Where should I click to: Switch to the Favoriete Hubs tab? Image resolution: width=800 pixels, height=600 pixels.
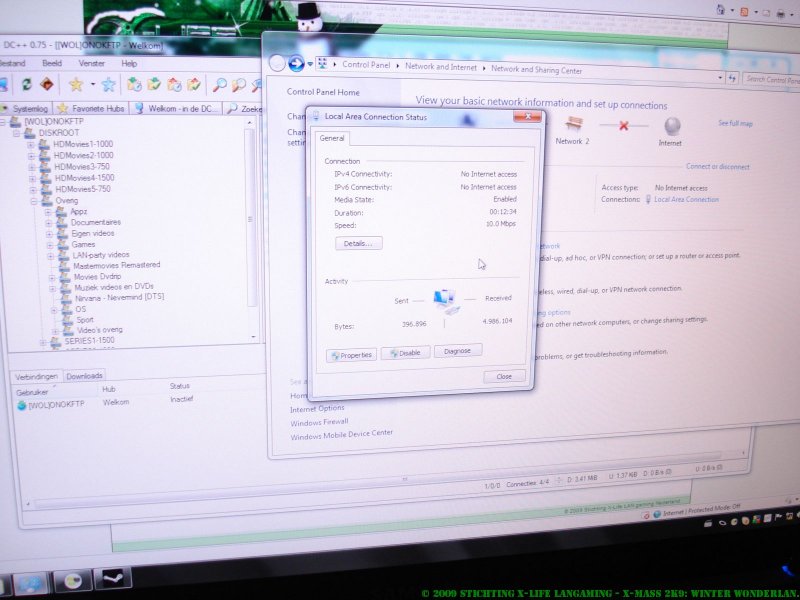[92, 109]
